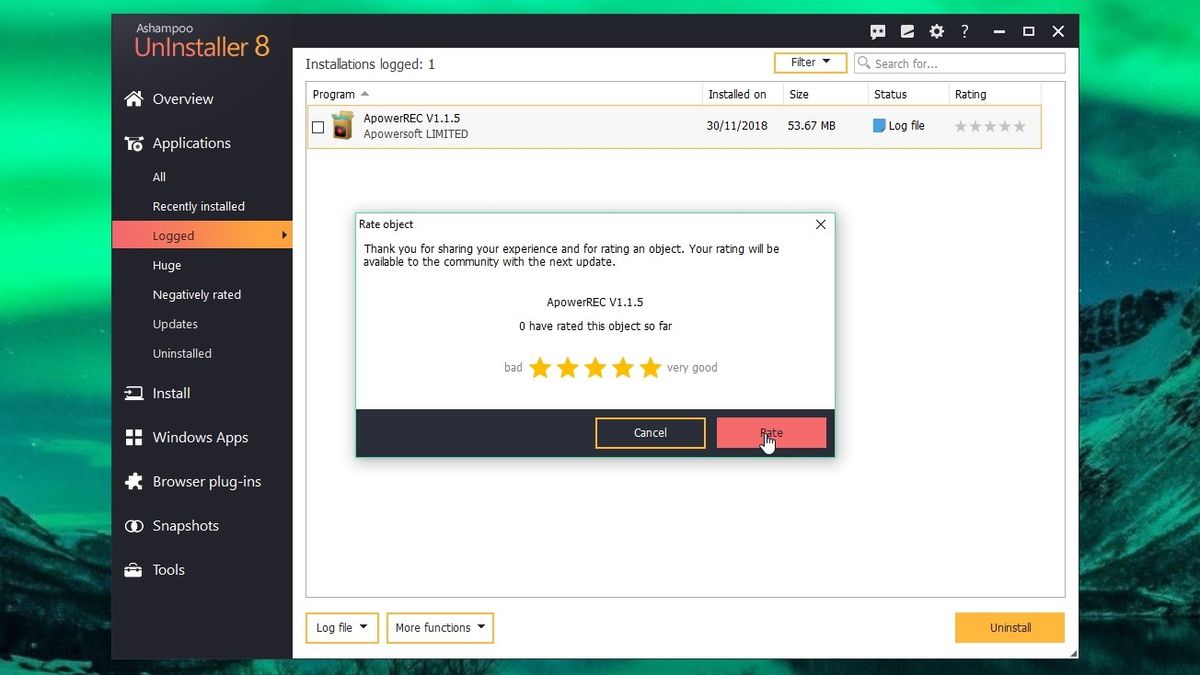Open Snapshots section label

click(x=185, y=526)
